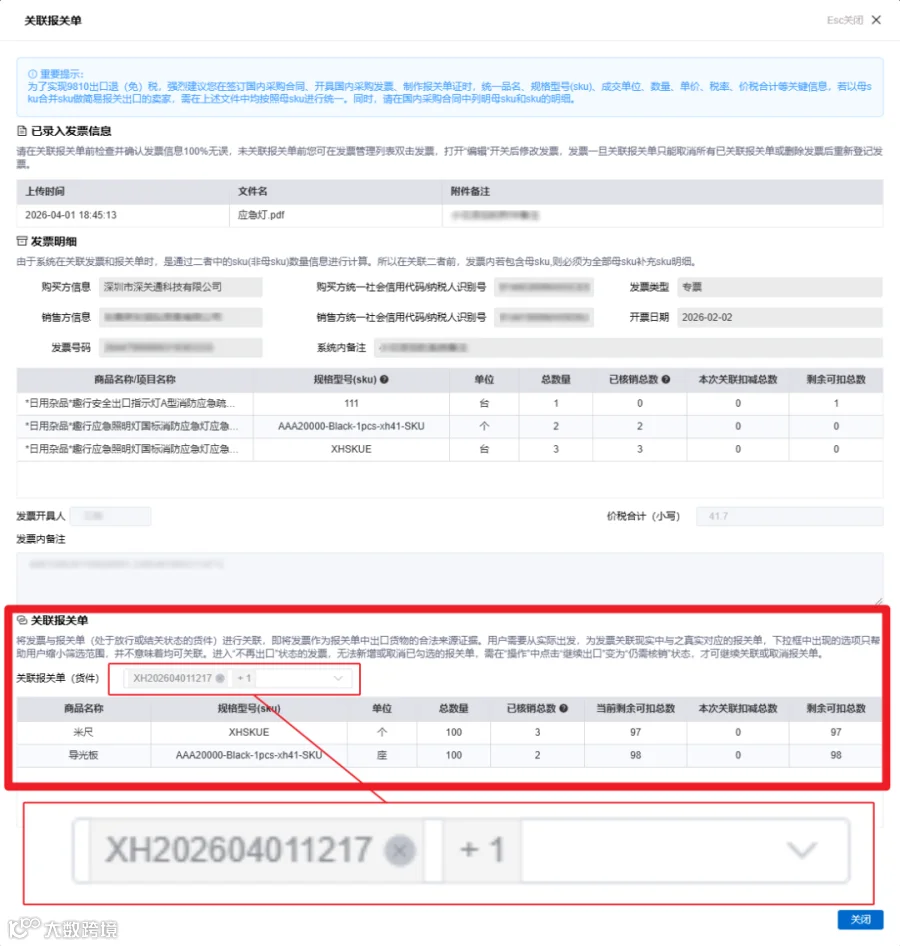
Task: Click the 重要提示 info icon
Action: pyautogui.click(x=33, y=74)
